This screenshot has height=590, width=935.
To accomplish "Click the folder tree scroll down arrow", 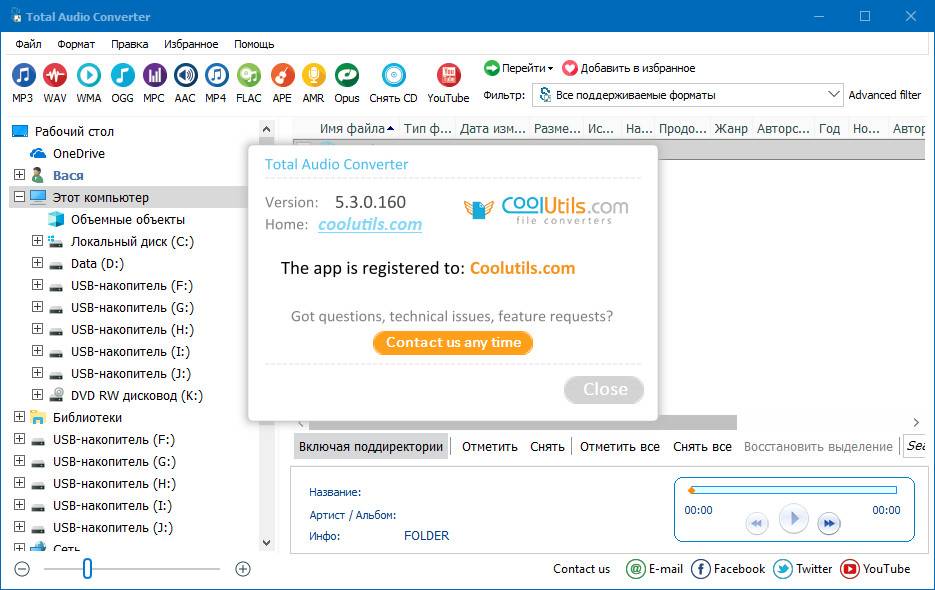I will (267, 543).
